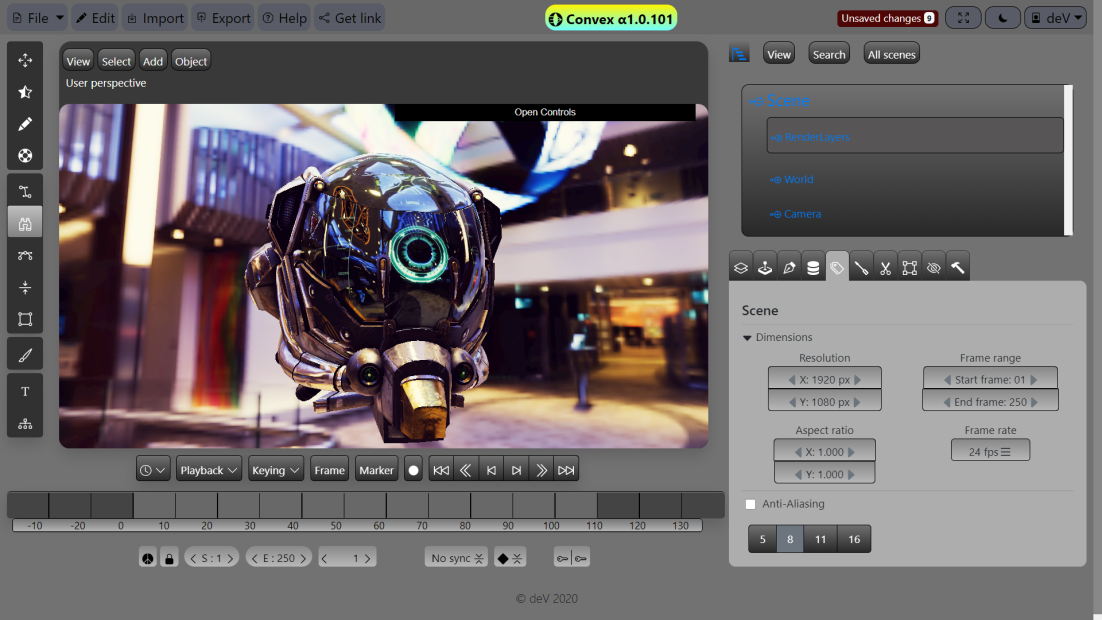Enable the Anti-Aliasing checkbox
The width and height of the screenshot is (1102, 620).
751,504
